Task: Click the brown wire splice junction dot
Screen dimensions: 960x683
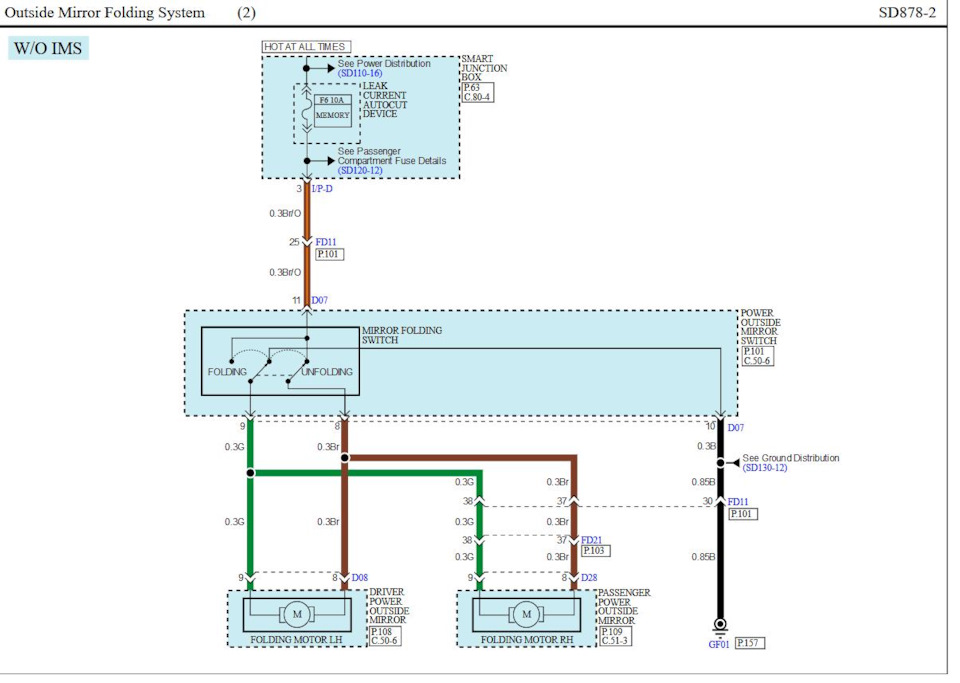Action: (344, 458)
